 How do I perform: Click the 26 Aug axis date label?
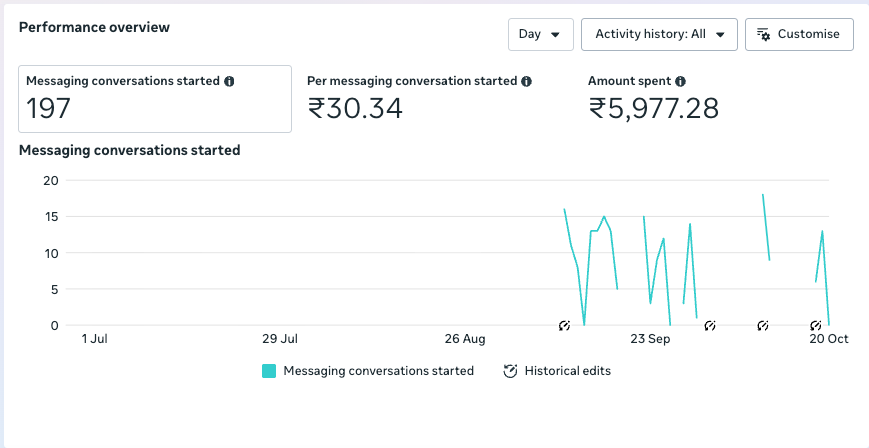point(465,339)
